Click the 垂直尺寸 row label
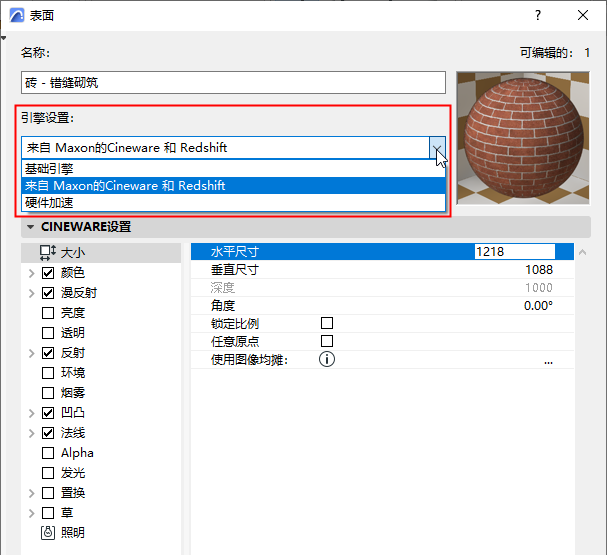The height and width of the screenshot is (555, 607). click(x=235, y=270)
